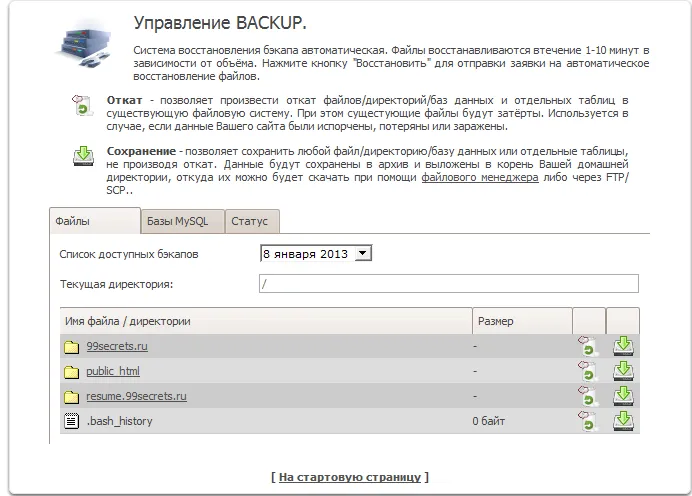Click save icon for public_html folder
The height and width of the screenshot is (496, 692).
click(624, 371)
